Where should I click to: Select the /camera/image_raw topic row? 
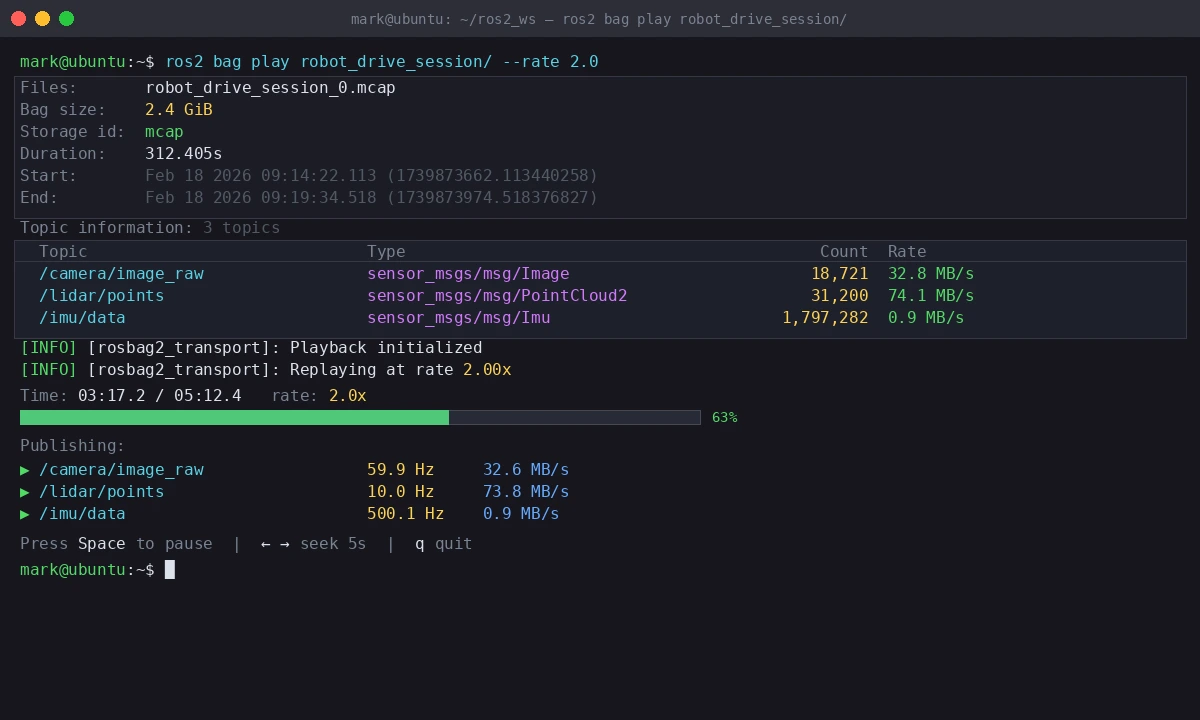[x=121, y=273]
